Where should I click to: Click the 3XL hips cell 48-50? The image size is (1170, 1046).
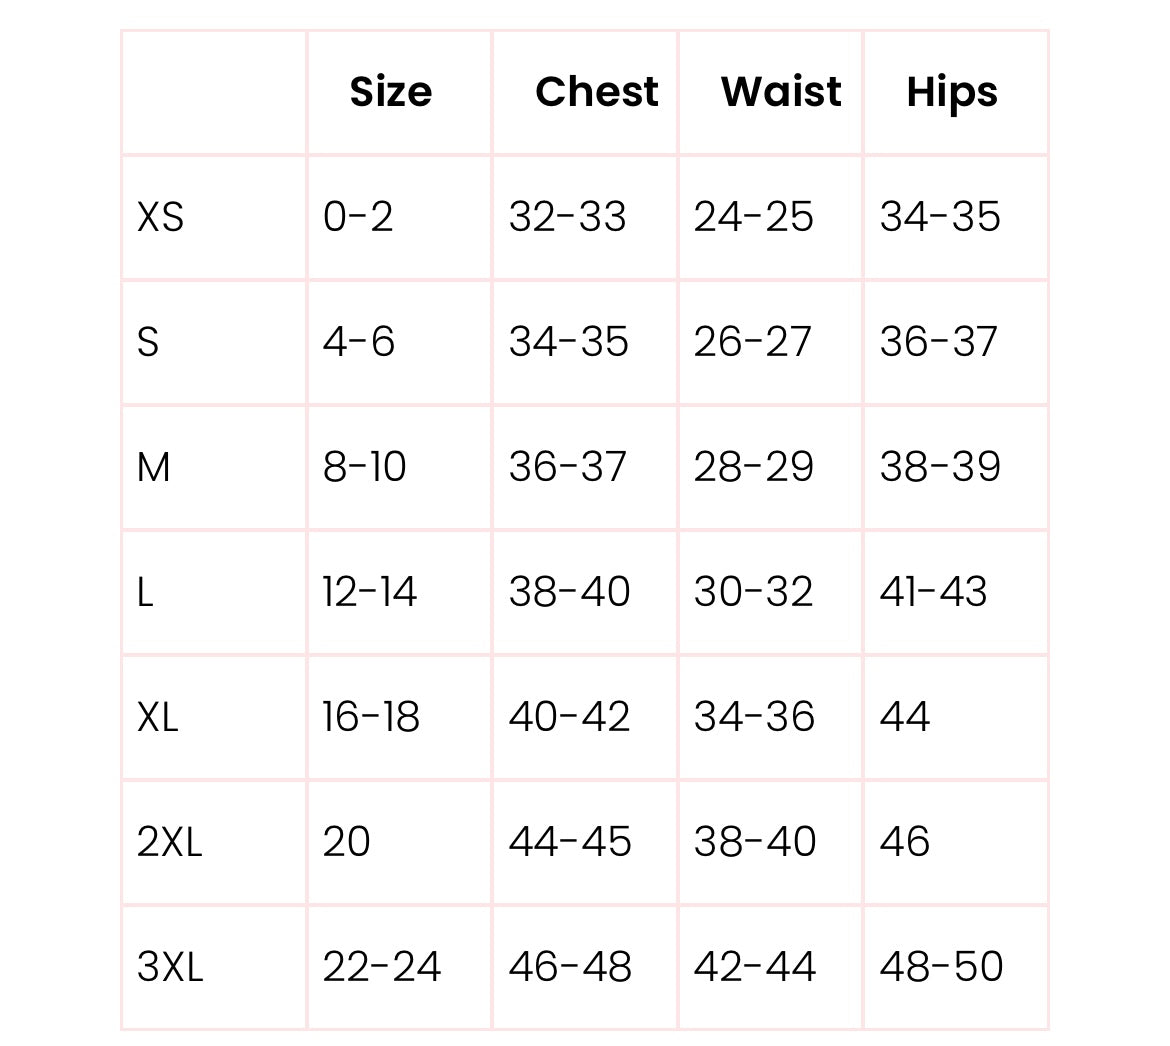coord(941,967)
